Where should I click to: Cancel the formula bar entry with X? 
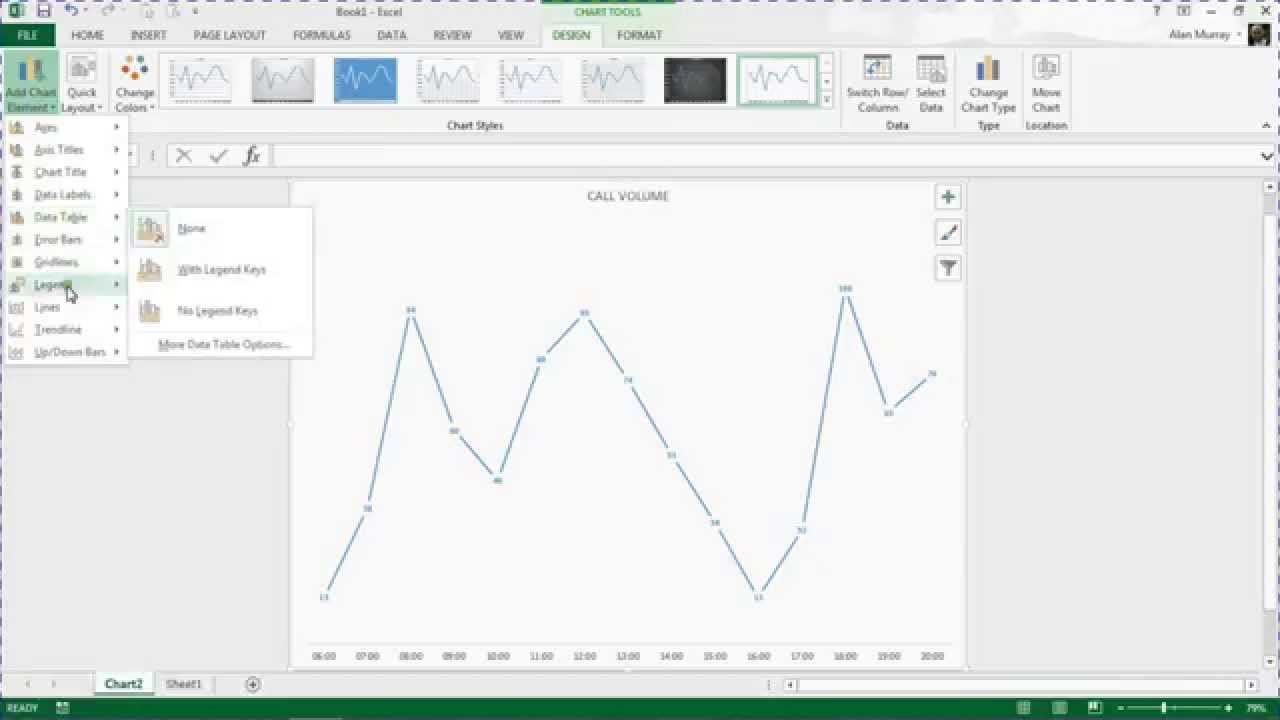pyautogui.click(x=183, y=156)
